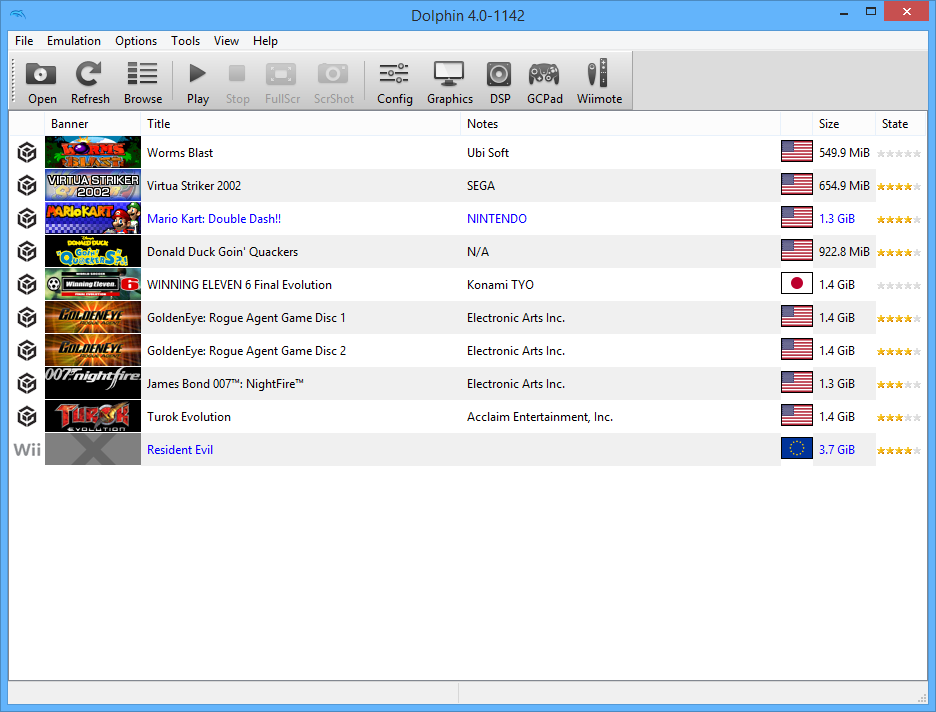Click the star rating of James Bond NightFire
The height and width of the screenshot is (712, 936).
899,385
